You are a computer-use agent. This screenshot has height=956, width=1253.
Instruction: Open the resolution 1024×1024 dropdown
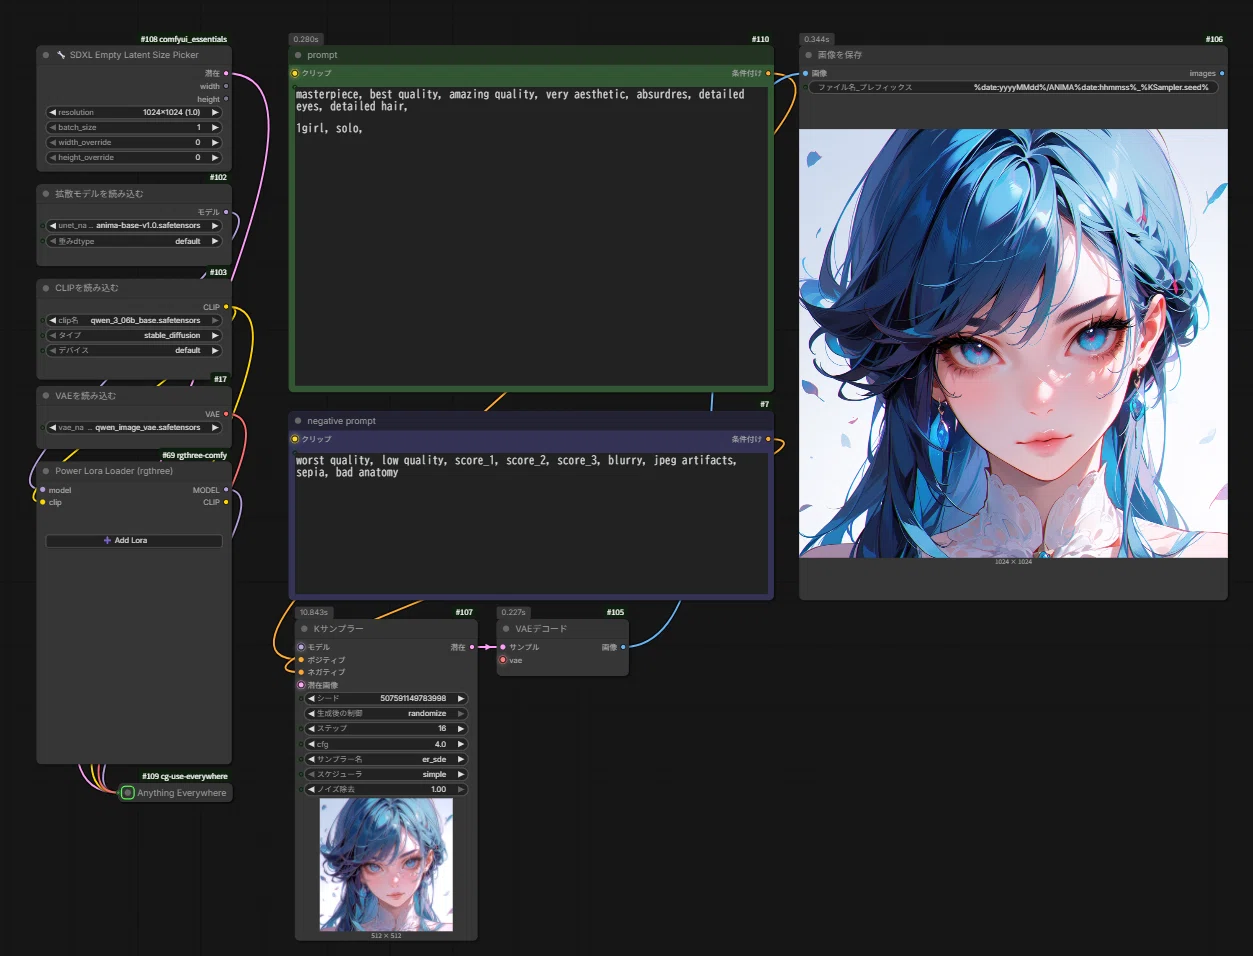[x=134, y=112]
